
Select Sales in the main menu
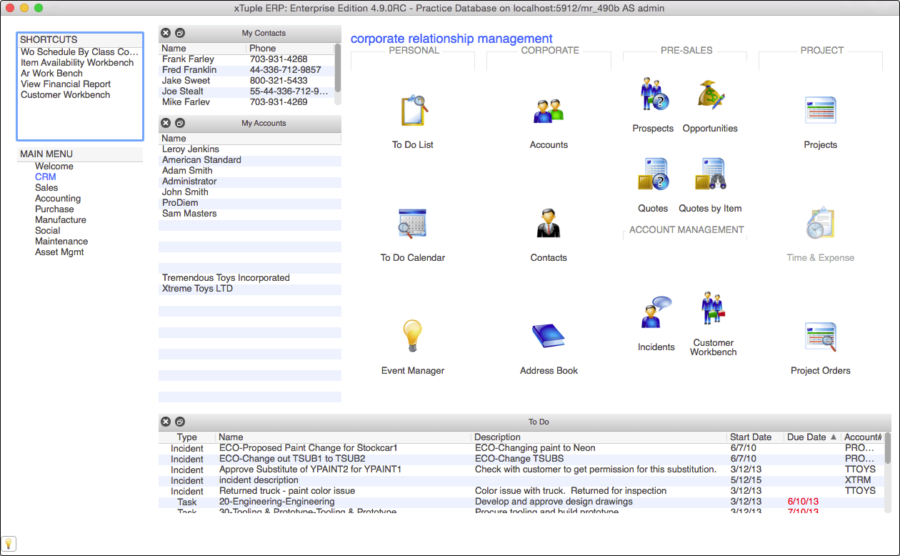coord(46,188)
